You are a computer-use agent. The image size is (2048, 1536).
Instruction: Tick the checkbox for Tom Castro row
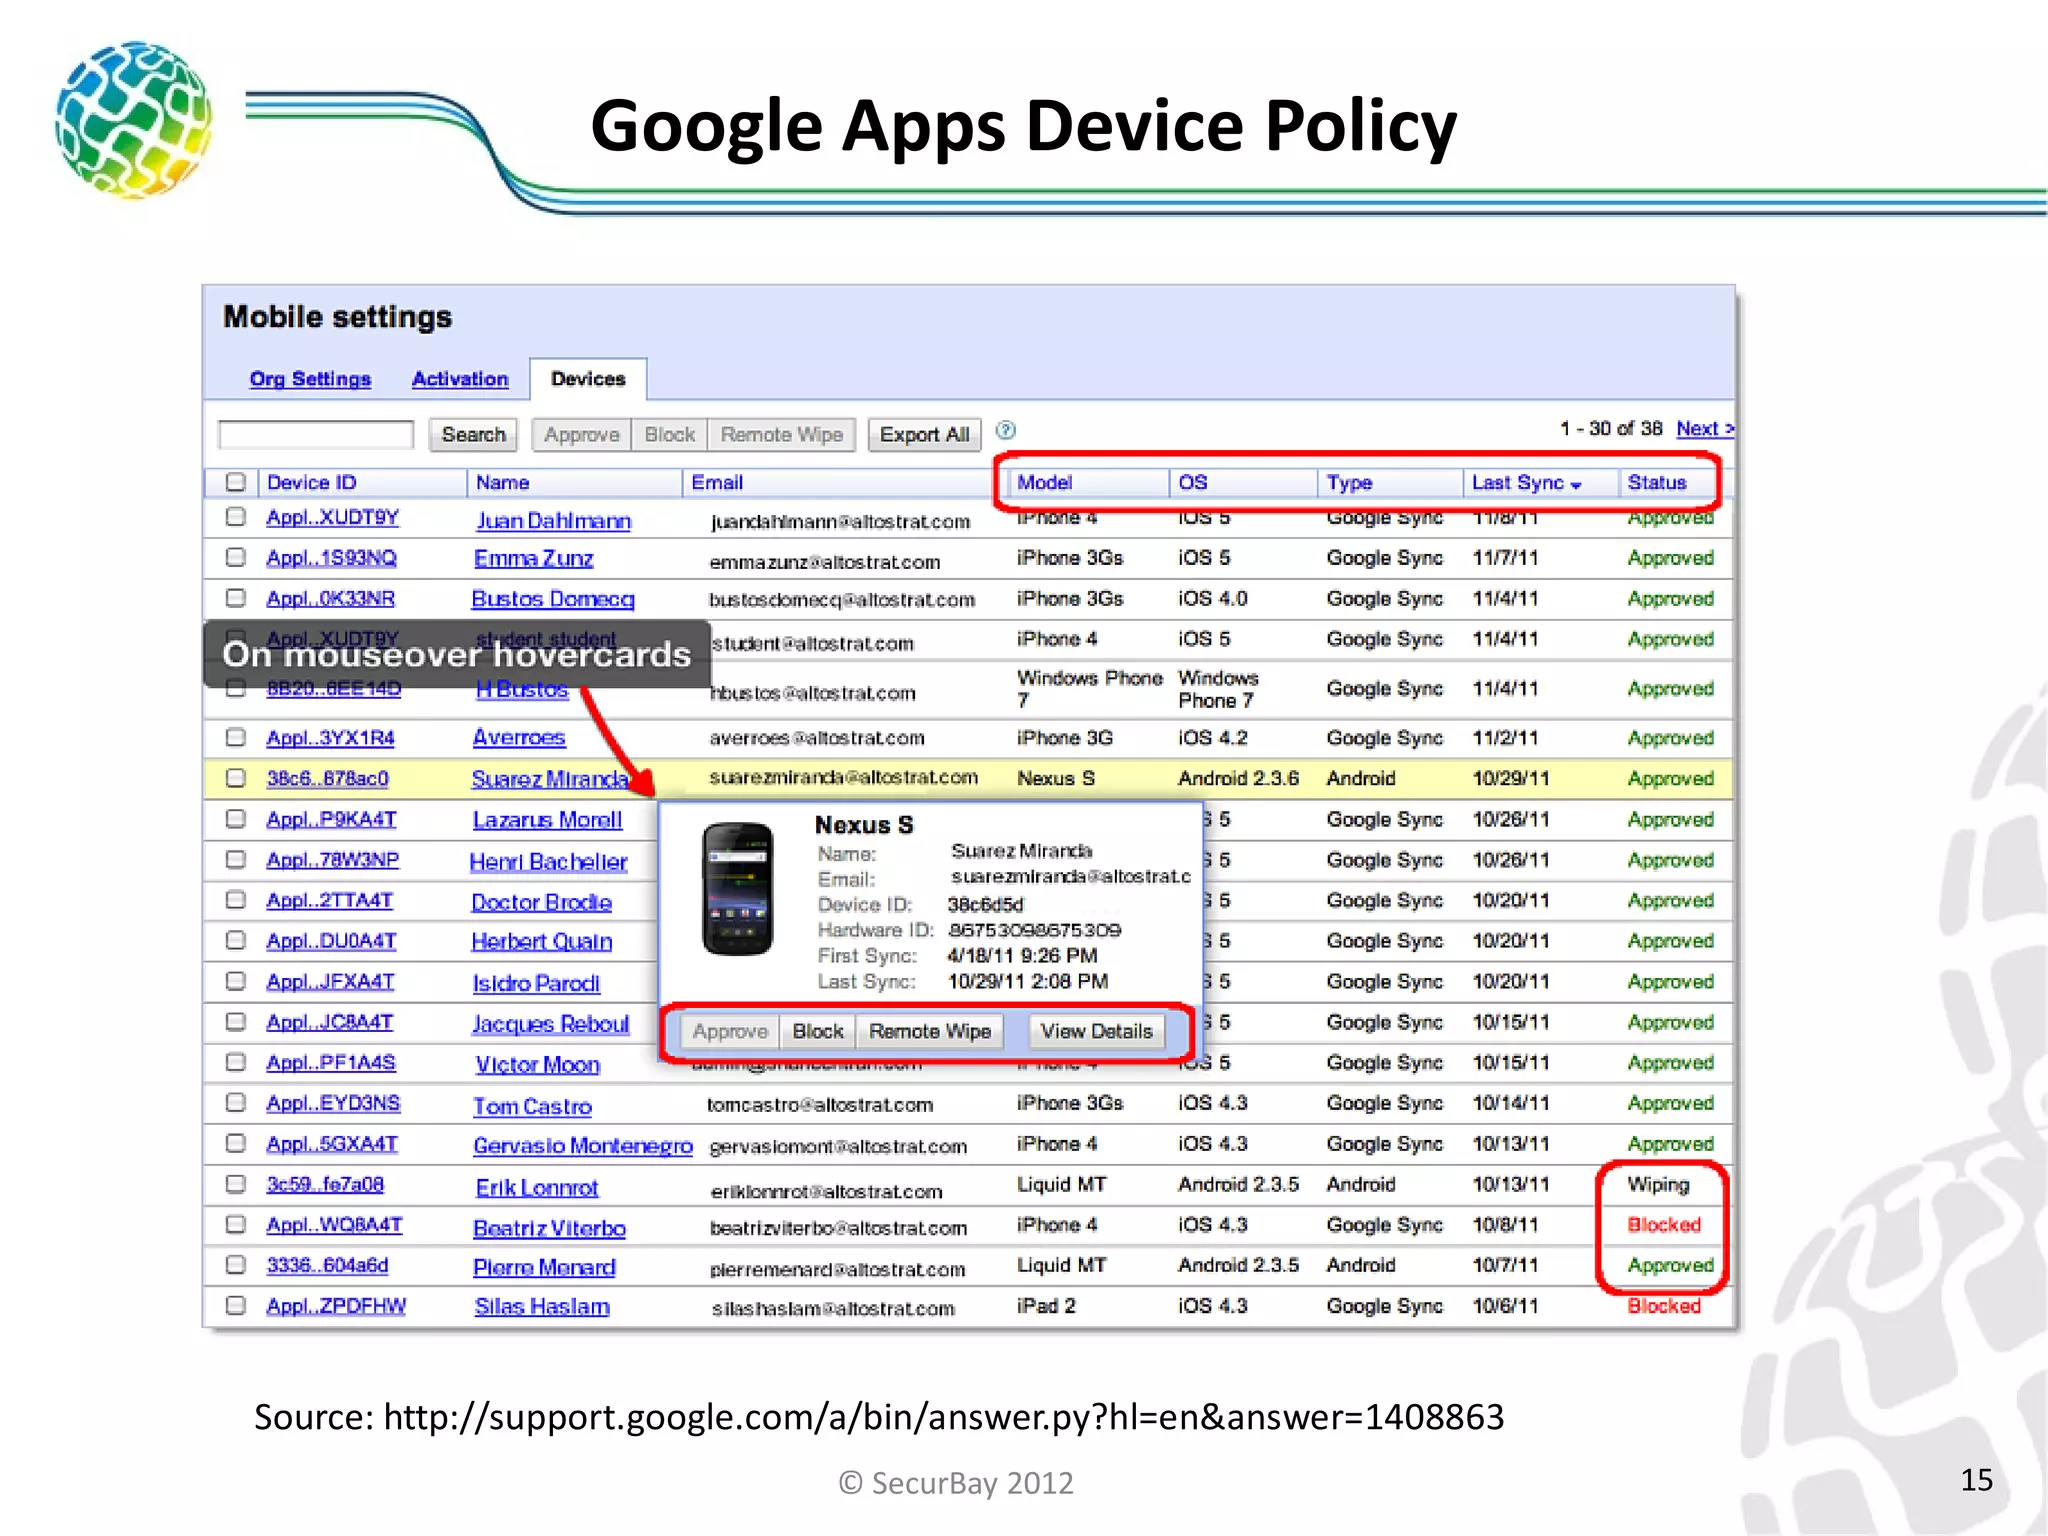tap(236, 1102)
